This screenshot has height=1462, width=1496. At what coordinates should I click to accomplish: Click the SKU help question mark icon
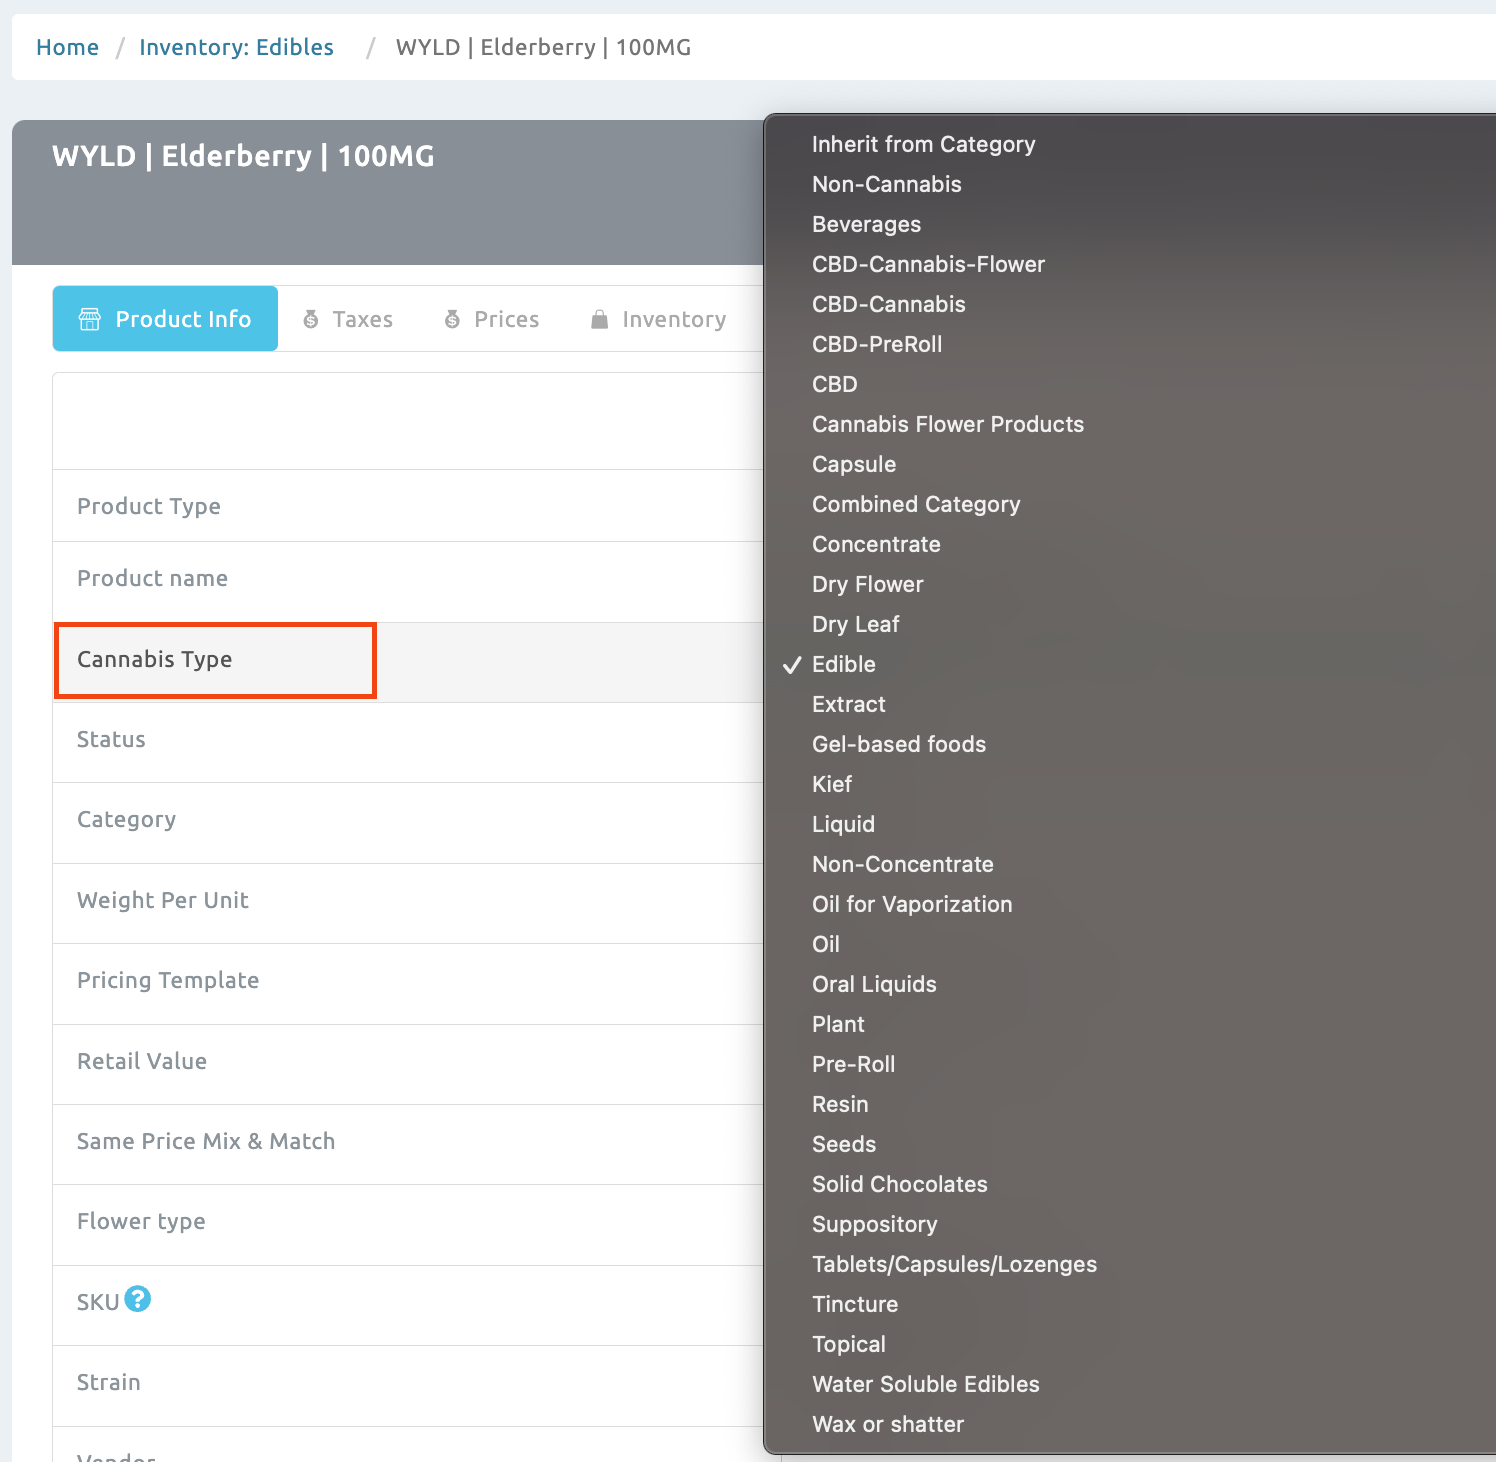coord(138,1299)
